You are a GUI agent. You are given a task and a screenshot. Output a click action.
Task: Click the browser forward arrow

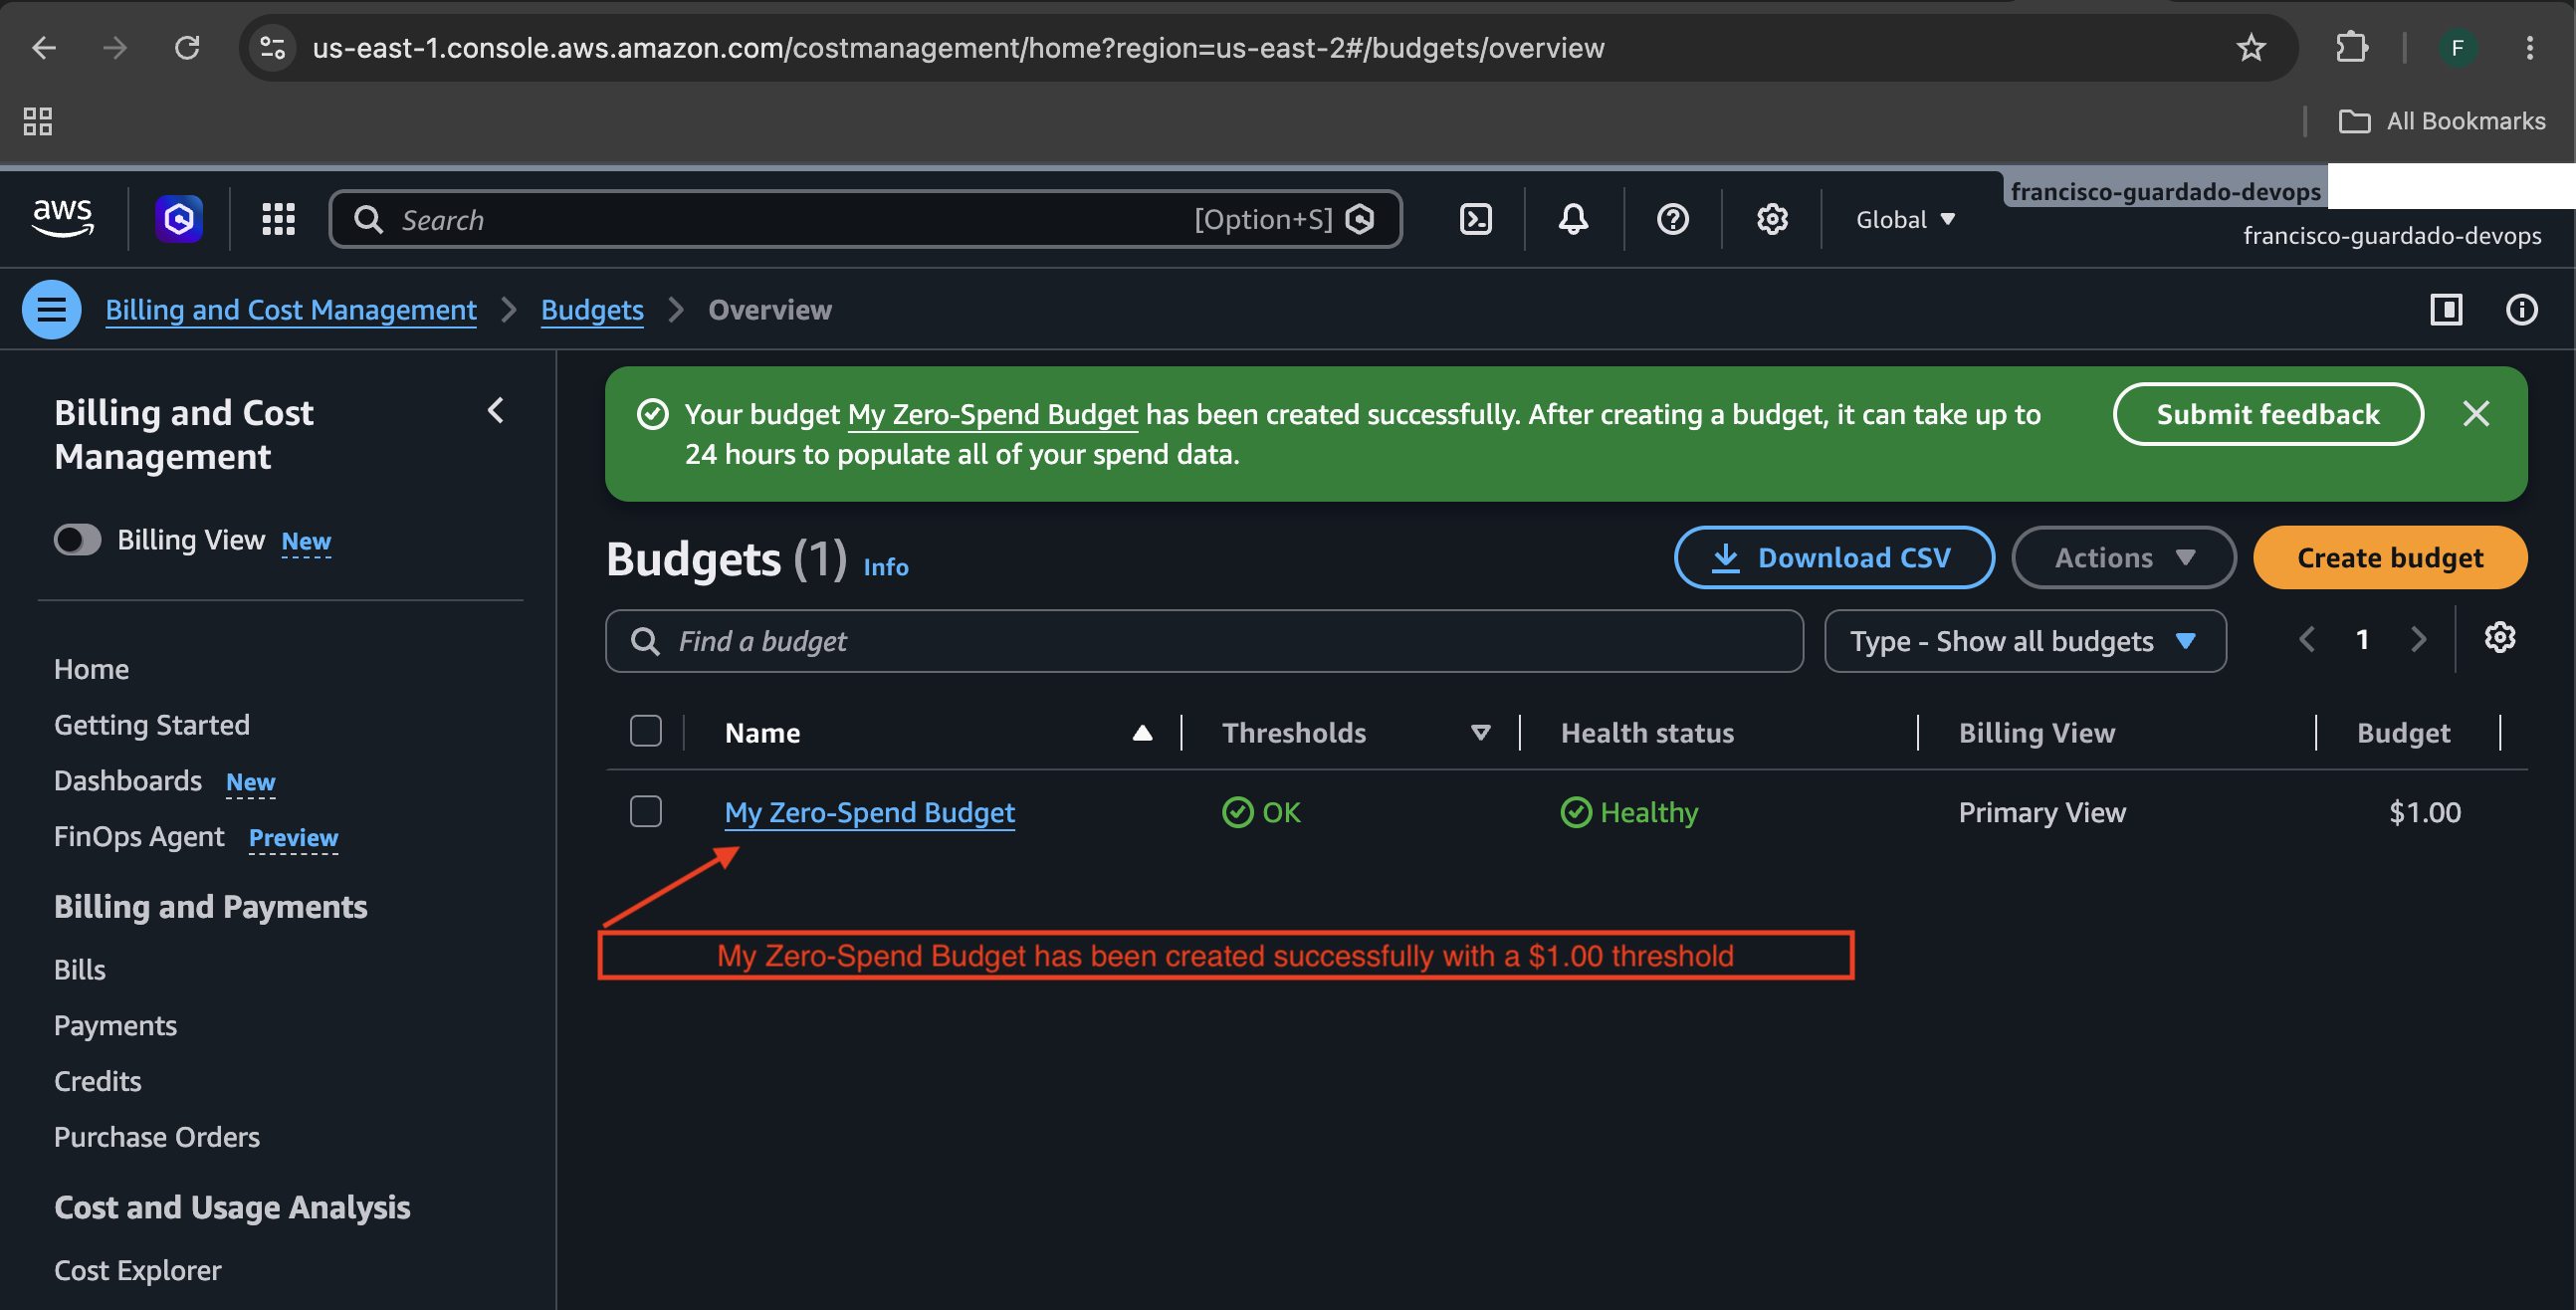115,47
